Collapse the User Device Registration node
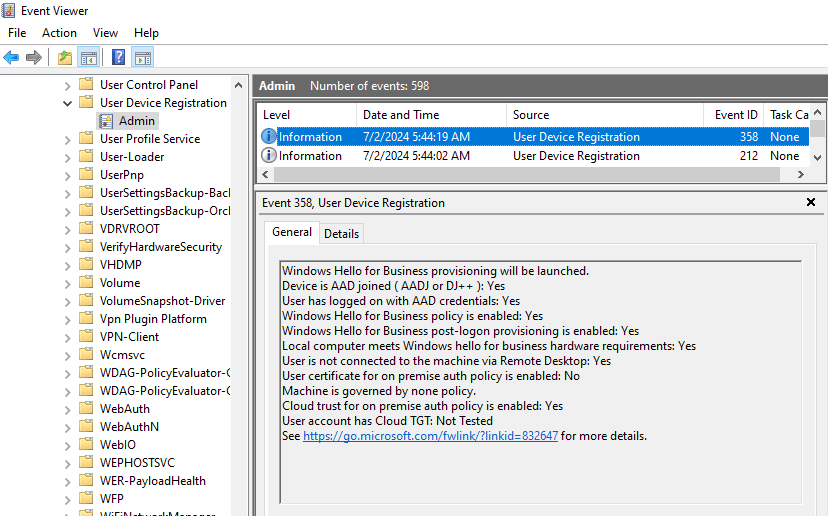The image size is (828, 516). [68, 103]
